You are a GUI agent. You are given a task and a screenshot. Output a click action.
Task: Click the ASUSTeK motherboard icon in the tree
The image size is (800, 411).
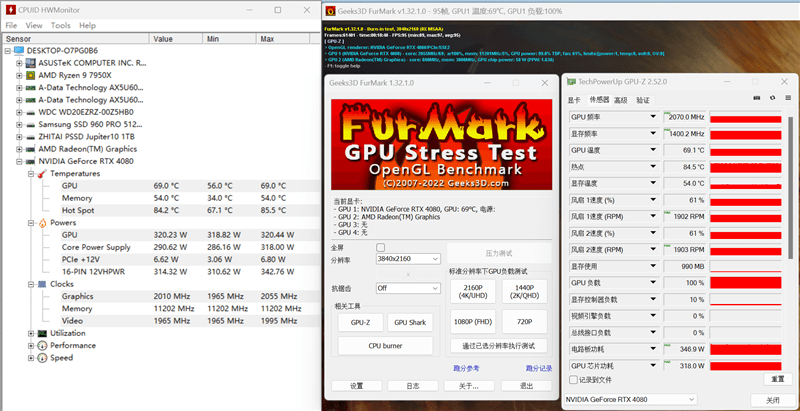[31, 63]
